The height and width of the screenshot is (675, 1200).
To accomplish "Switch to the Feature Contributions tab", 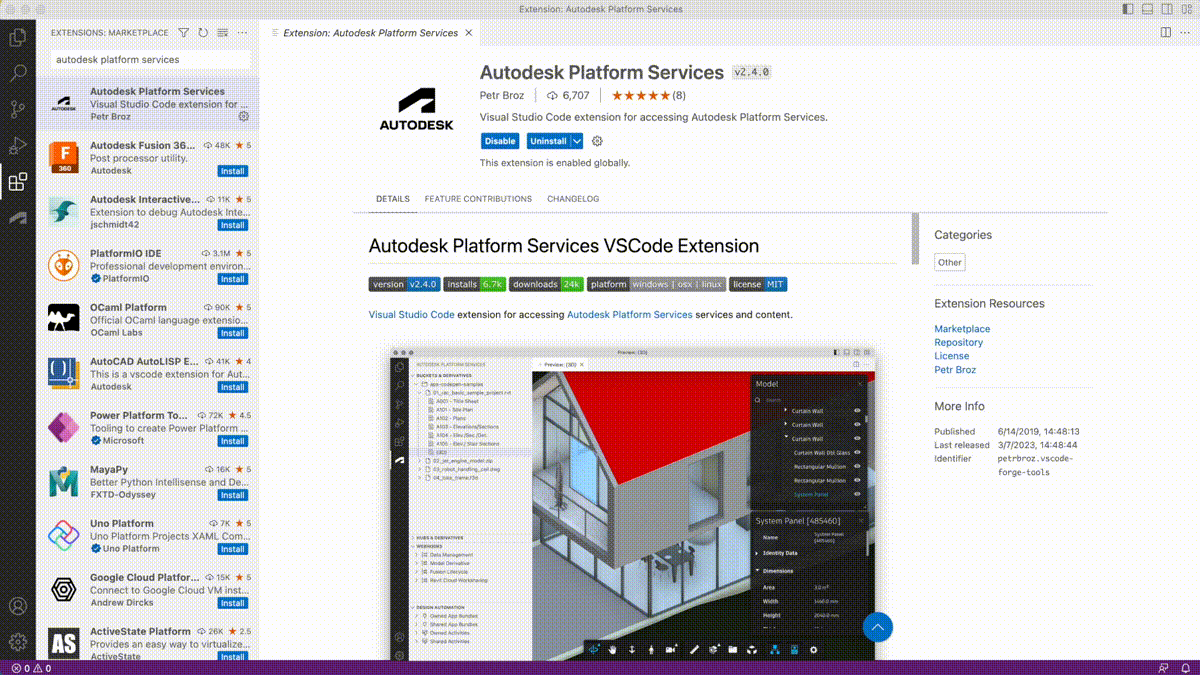I will [478, 199].
